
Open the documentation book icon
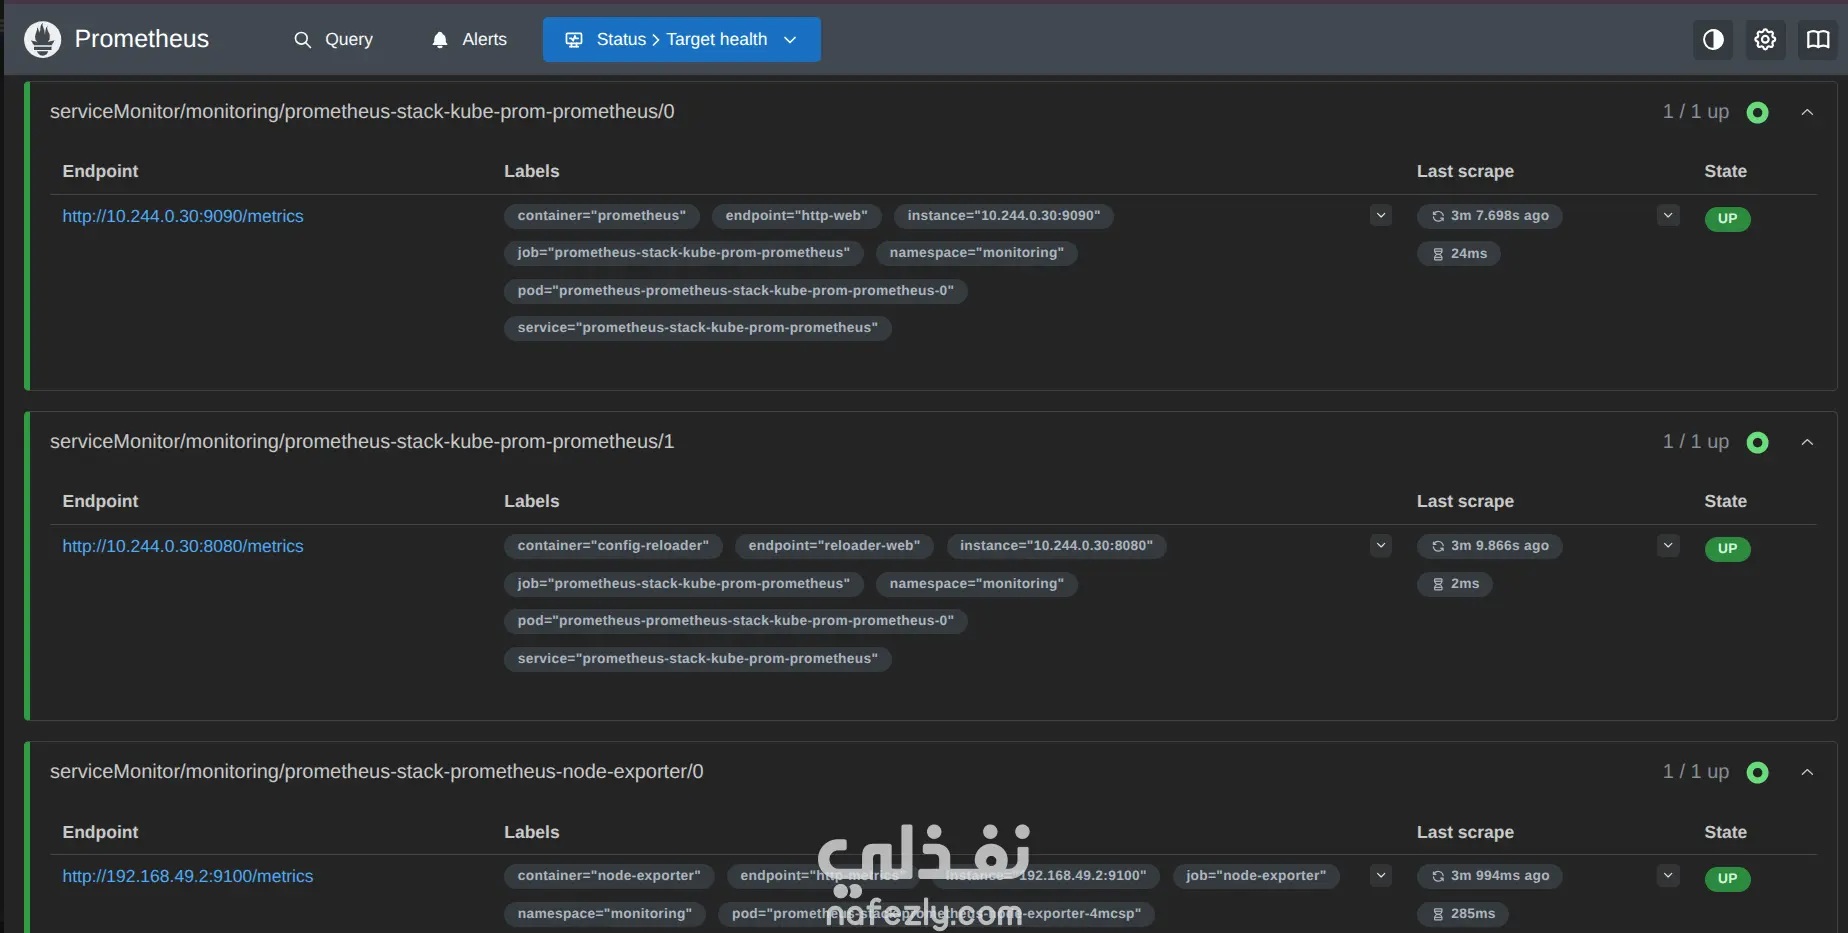(1818, 39)
